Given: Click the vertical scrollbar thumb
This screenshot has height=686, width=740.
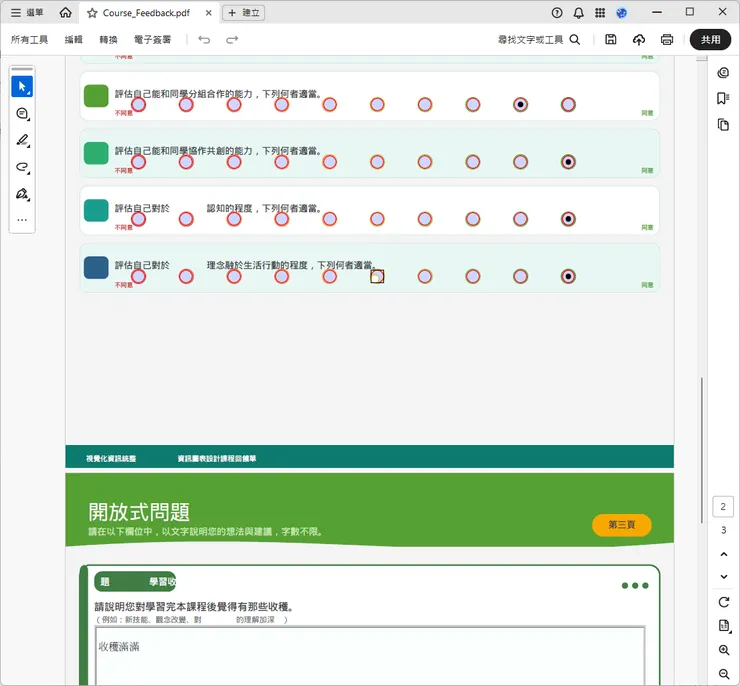Looking at the screenshot, I should [702, 450].
